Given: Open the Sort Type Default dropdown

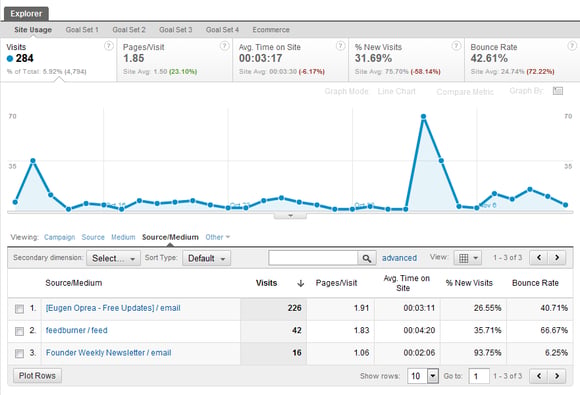Looking at the screenshot, I should pos(206,258).
